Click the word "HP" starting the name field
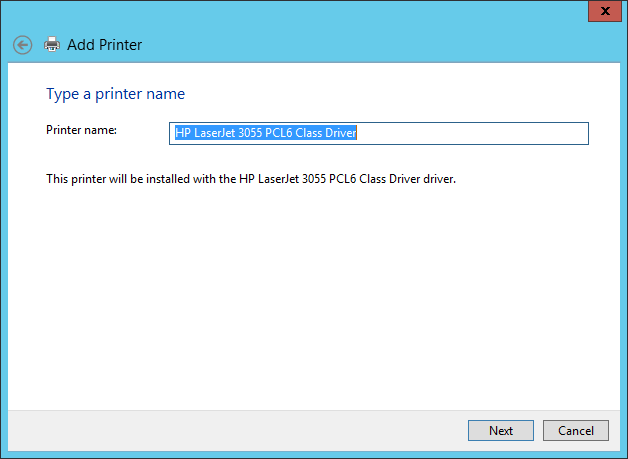628x459 pixels. [x=183, y=133]
